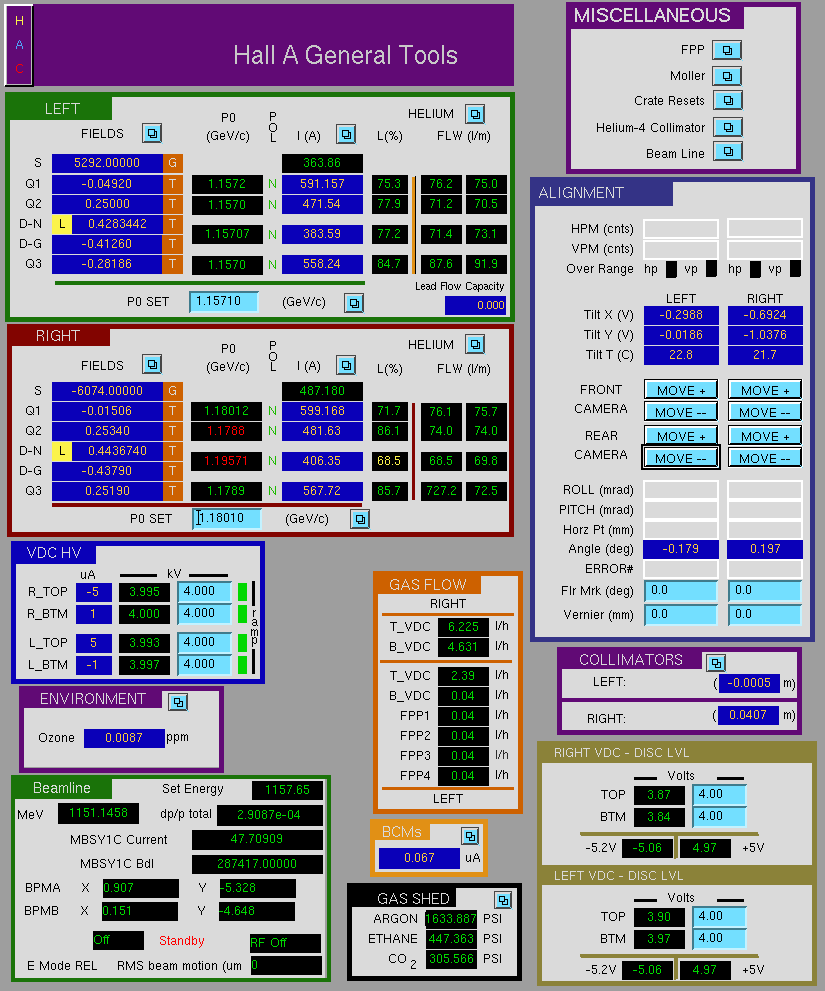
Task: Click RIGHT D-N red P0 value 1.19571
Action: tap(226, 461)
